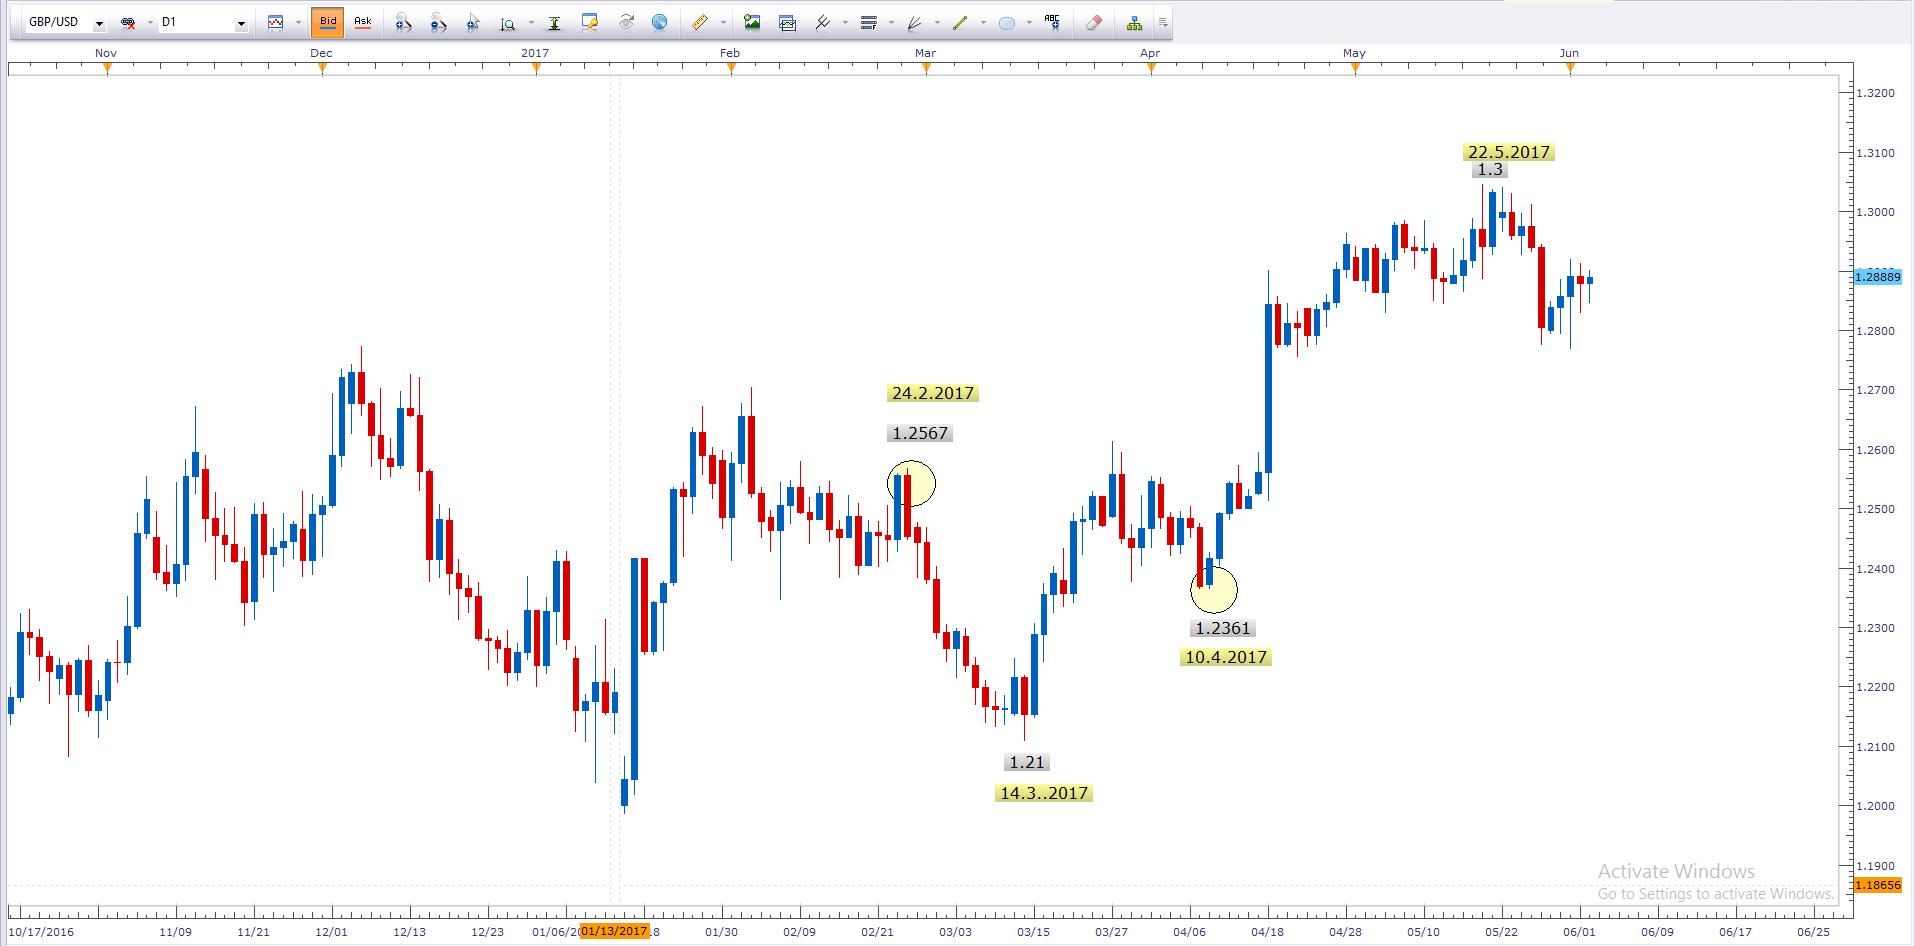Toggle the Bid price display
The image size is (1915, 946).
328,22
